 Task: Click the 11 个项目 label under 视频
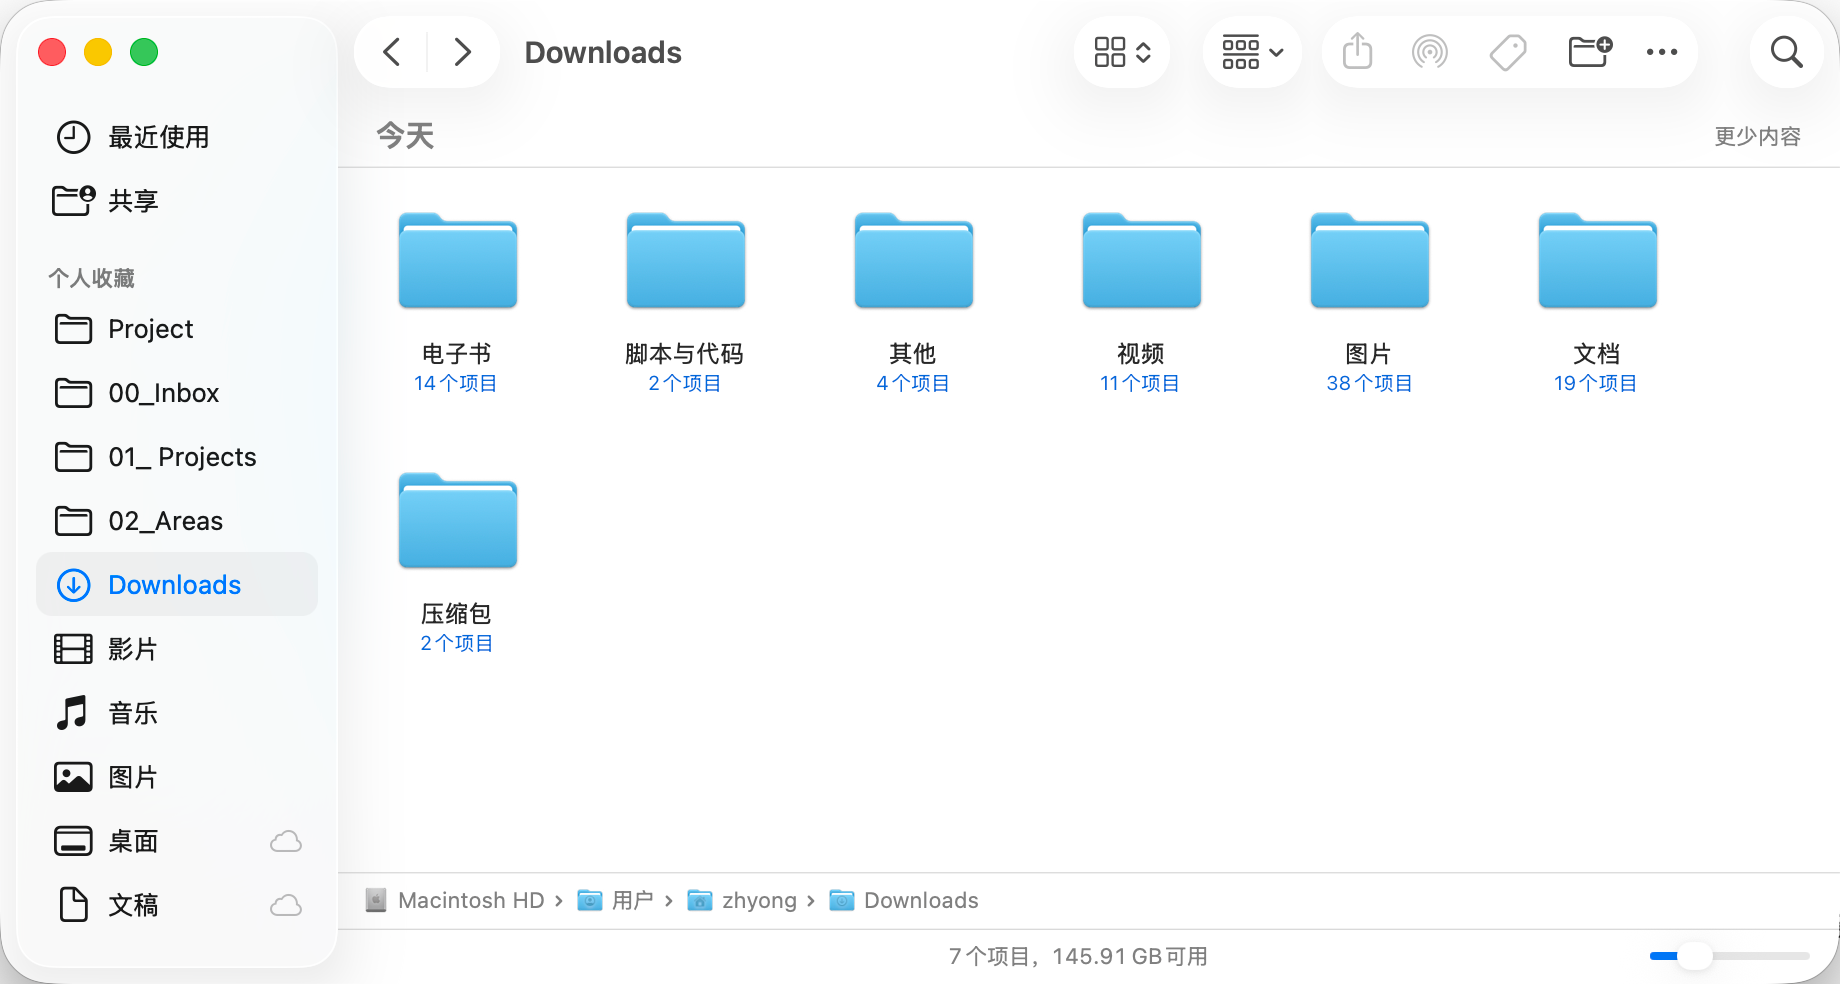1140,383
